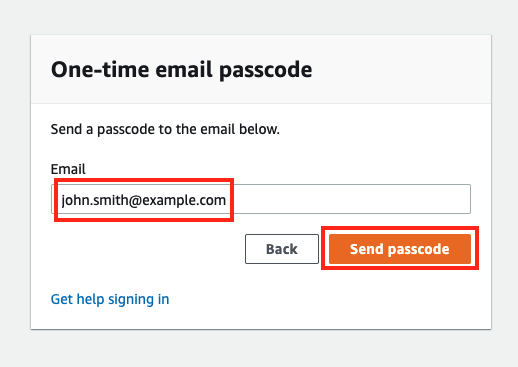The image size is (518, 367).
Task: Click the gray page background outside the card
Action: tap(259, 17)
